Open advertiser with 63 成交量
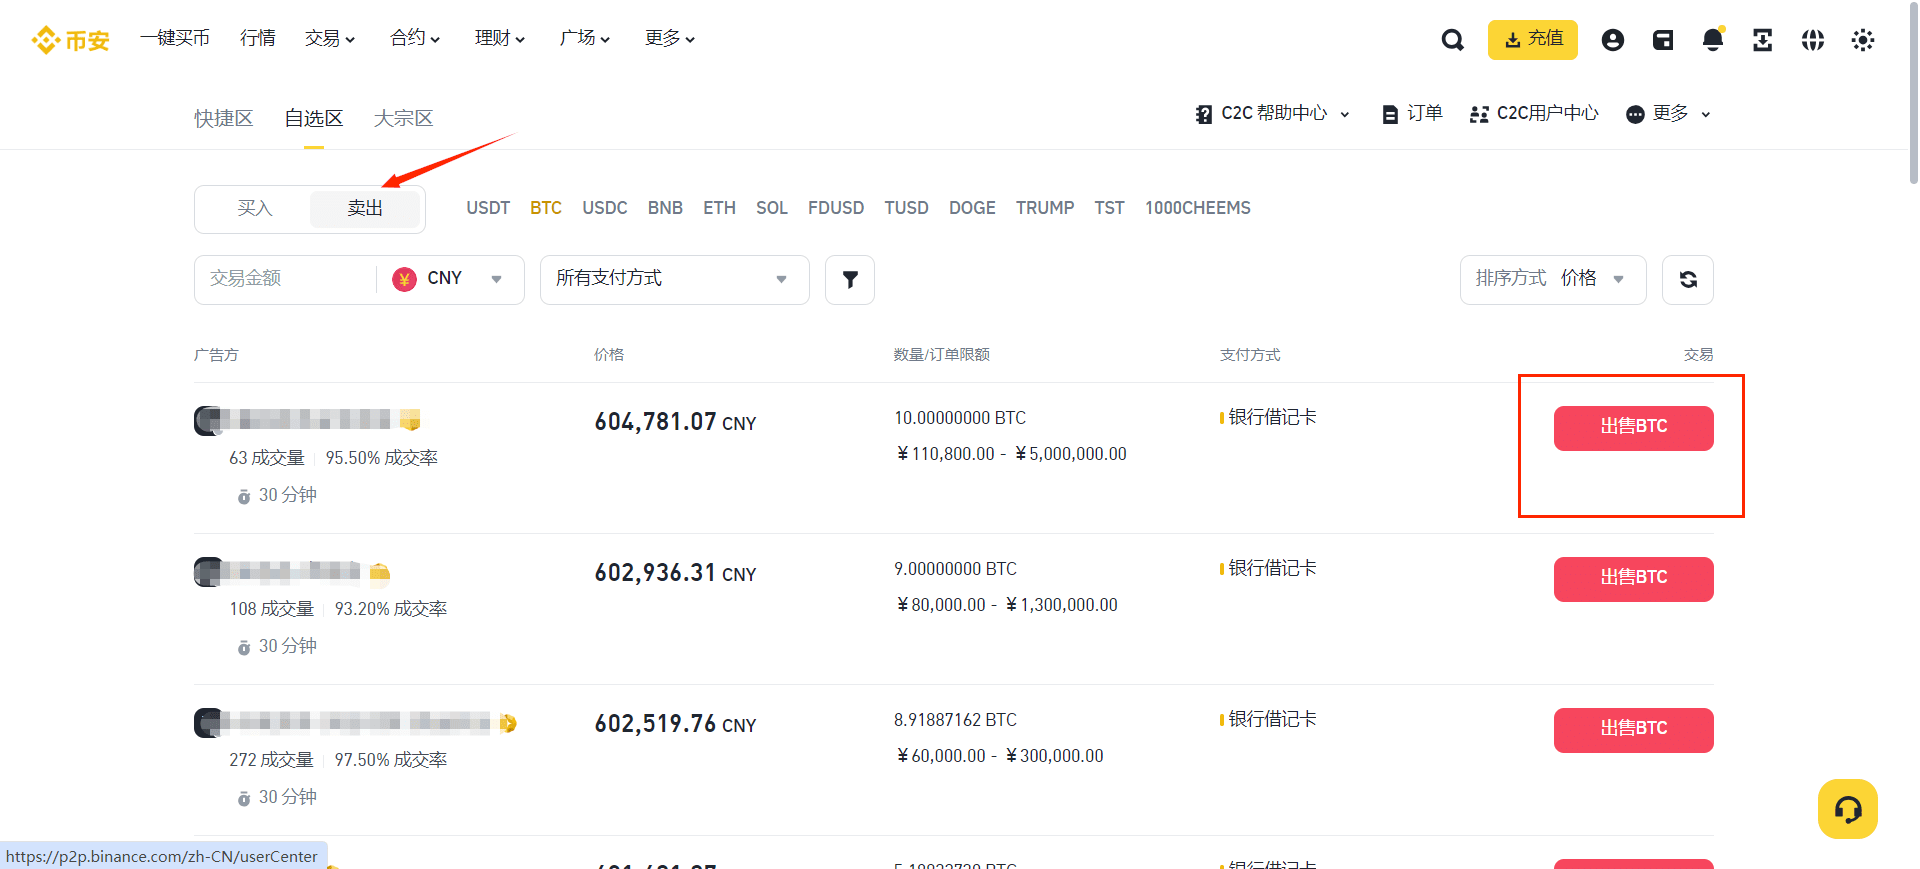This screenshot has width=1920, height=869. click(292, 420)
